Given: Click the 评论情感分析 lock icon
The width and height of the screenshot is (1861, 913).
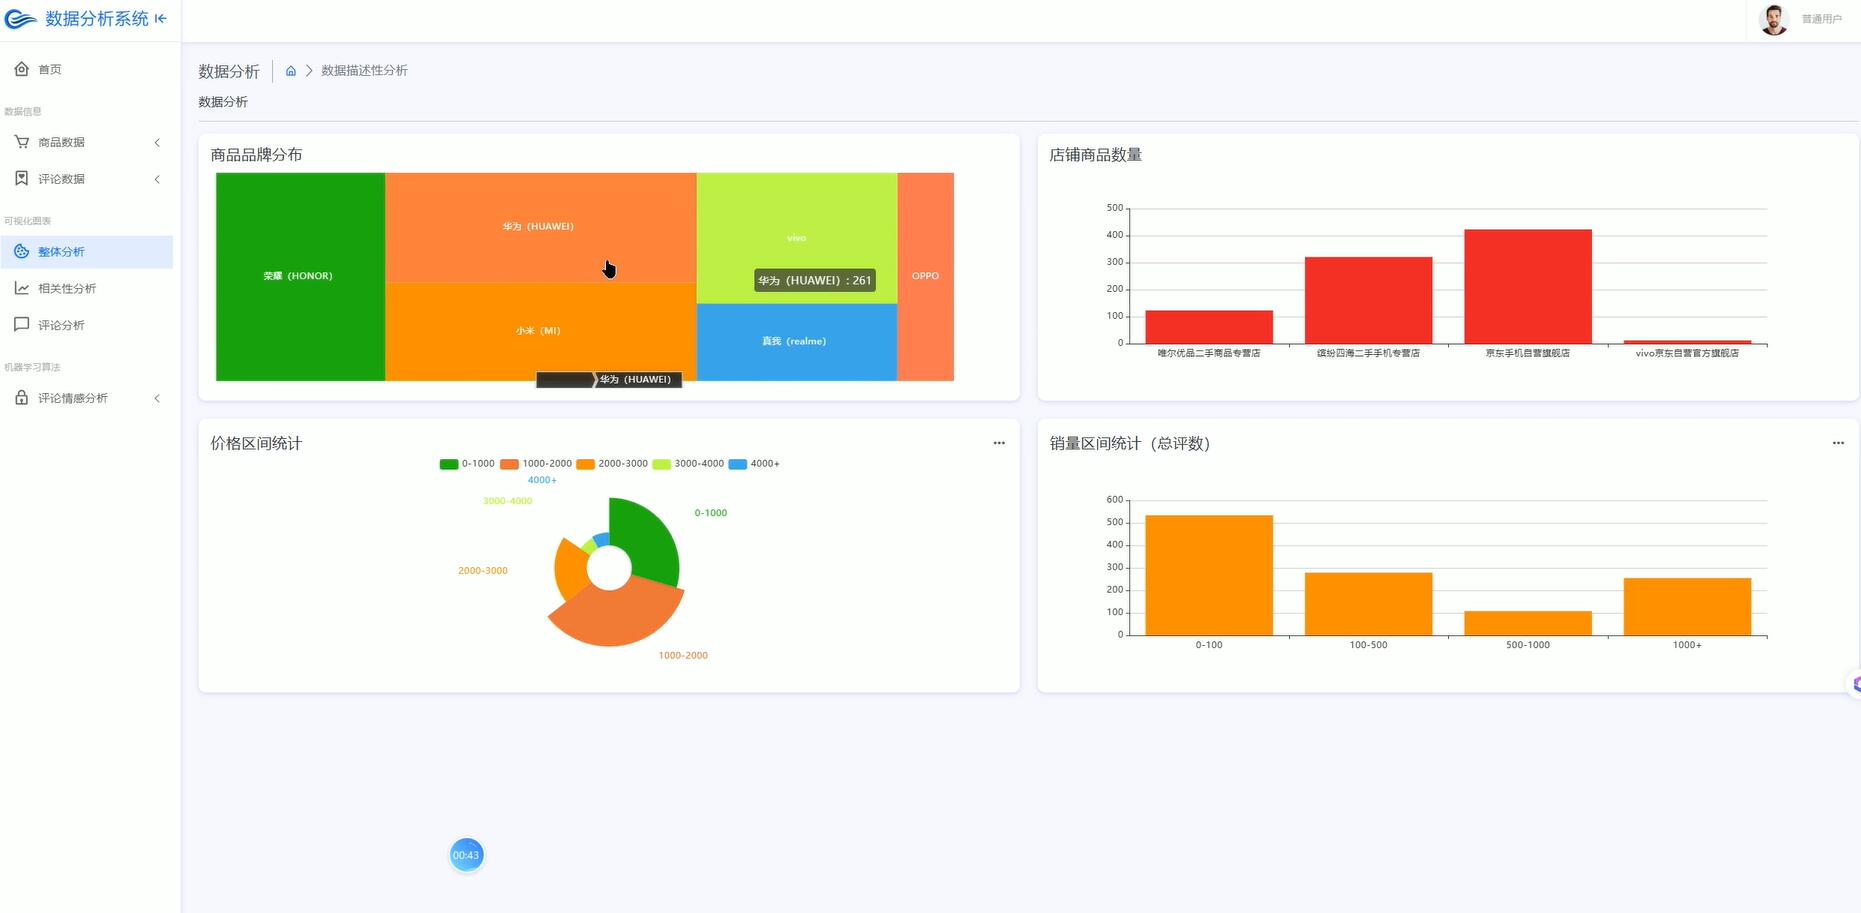Looking at the screenshot, I should [22, 397].
